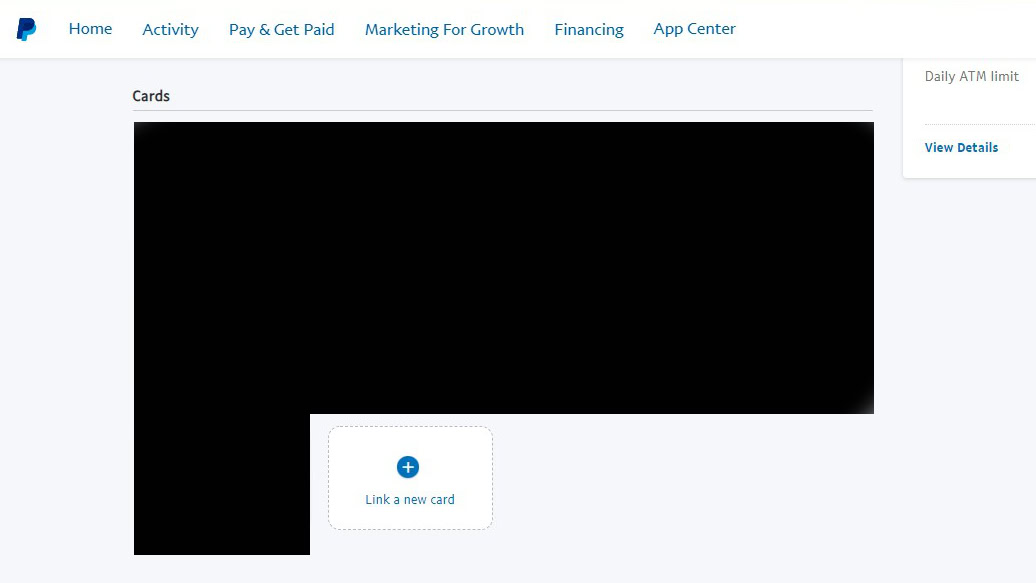Click the PayPal logo icon

point(26,30)
